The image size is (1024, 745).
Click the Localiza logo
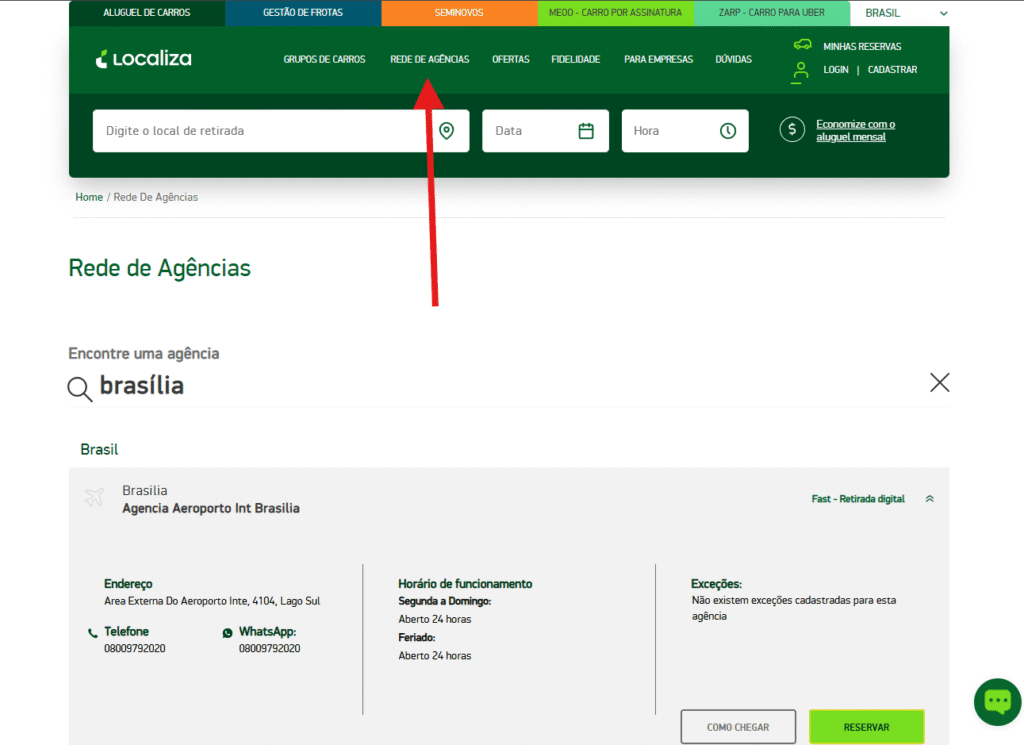[143, 59]
